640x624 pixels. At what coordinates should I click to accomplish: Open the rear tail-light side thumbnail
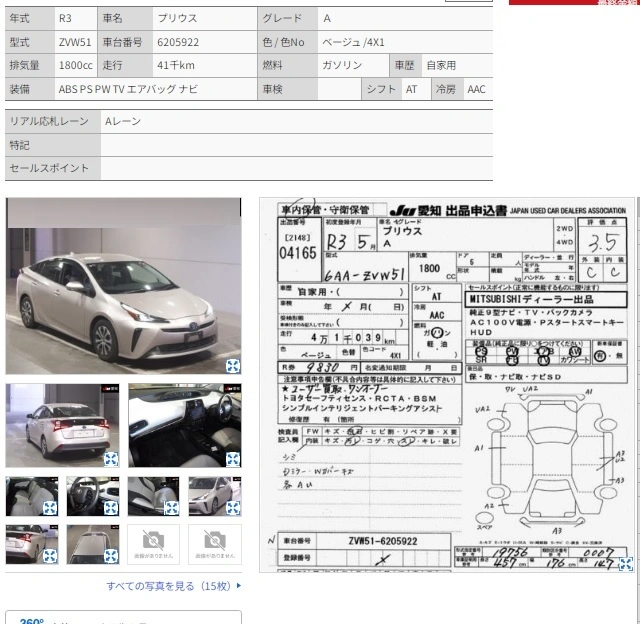point(32,544)
